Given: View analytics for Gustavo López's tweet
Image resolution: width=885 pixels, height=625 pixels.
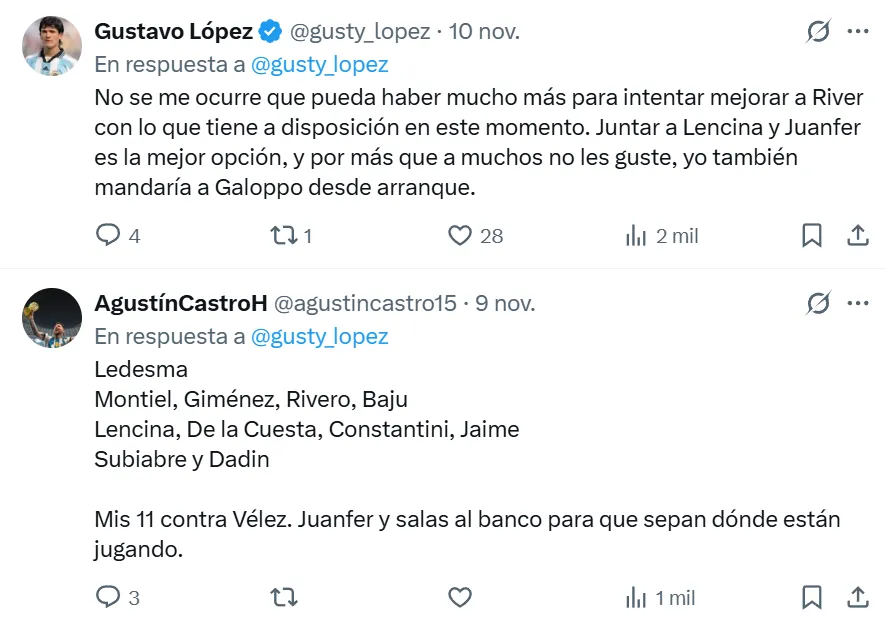Looking at the screenshot, I should pos(636,236).
